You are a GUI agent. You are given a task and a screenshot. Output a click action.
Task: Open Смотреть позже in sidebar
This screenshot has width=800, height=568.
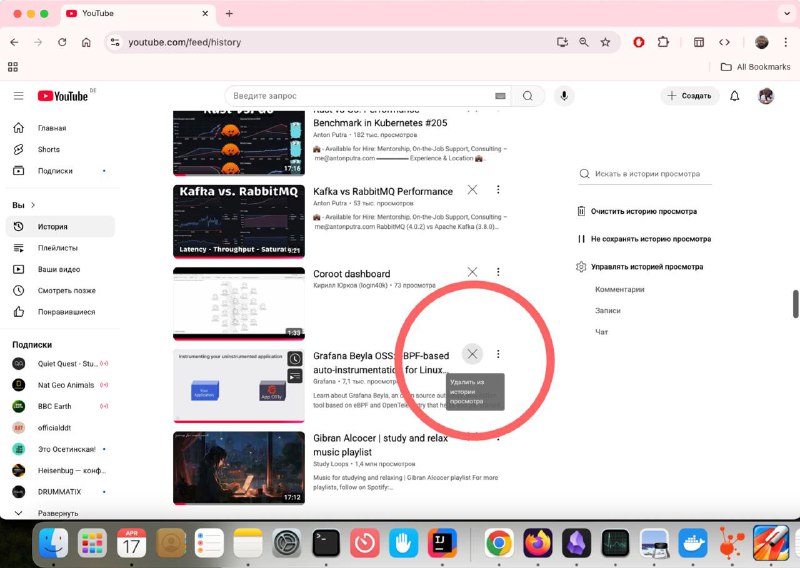click(60, 291)
